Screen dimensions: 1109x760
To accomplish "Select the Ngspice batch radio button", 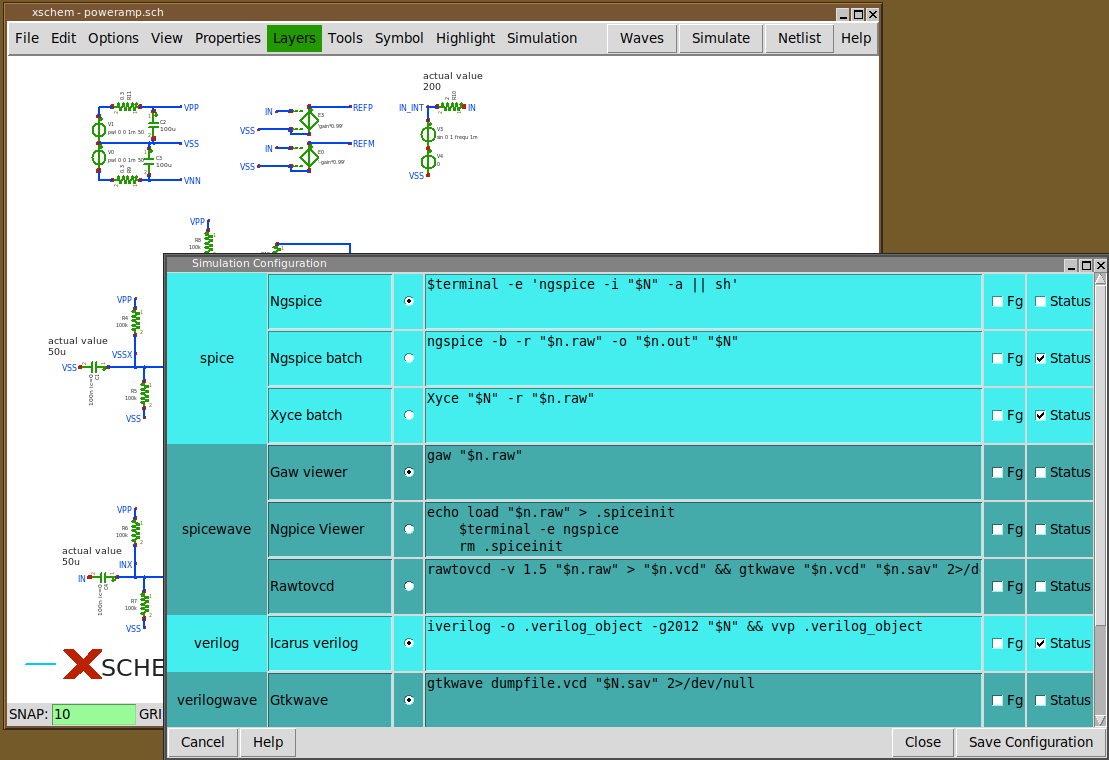I will [409, 358].
